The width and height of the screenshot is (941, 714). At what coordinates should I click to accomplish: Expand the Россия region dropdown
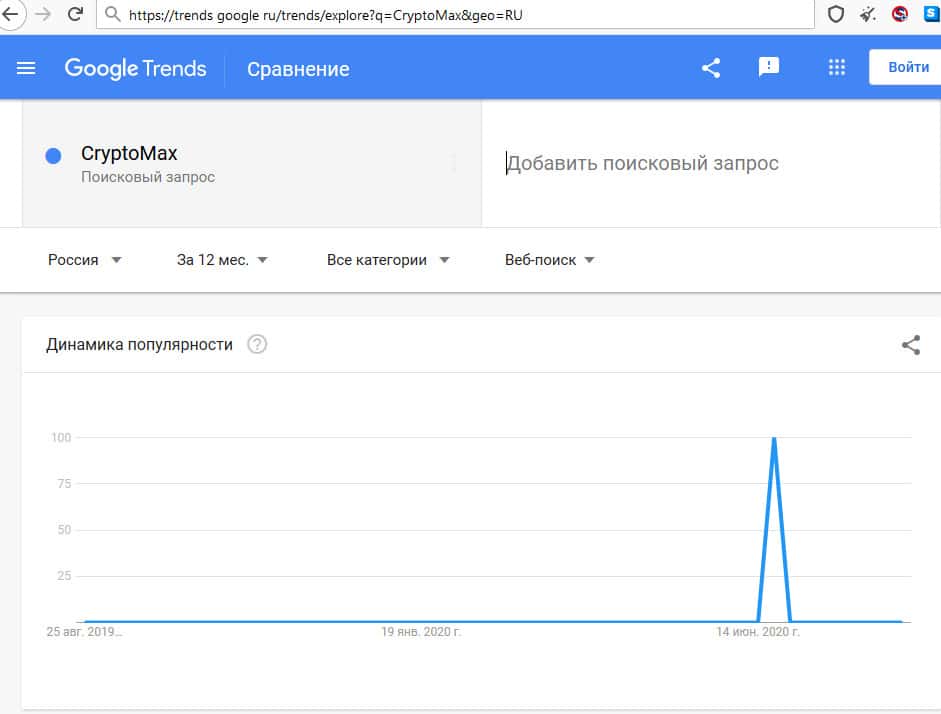(x=85, y=260)
